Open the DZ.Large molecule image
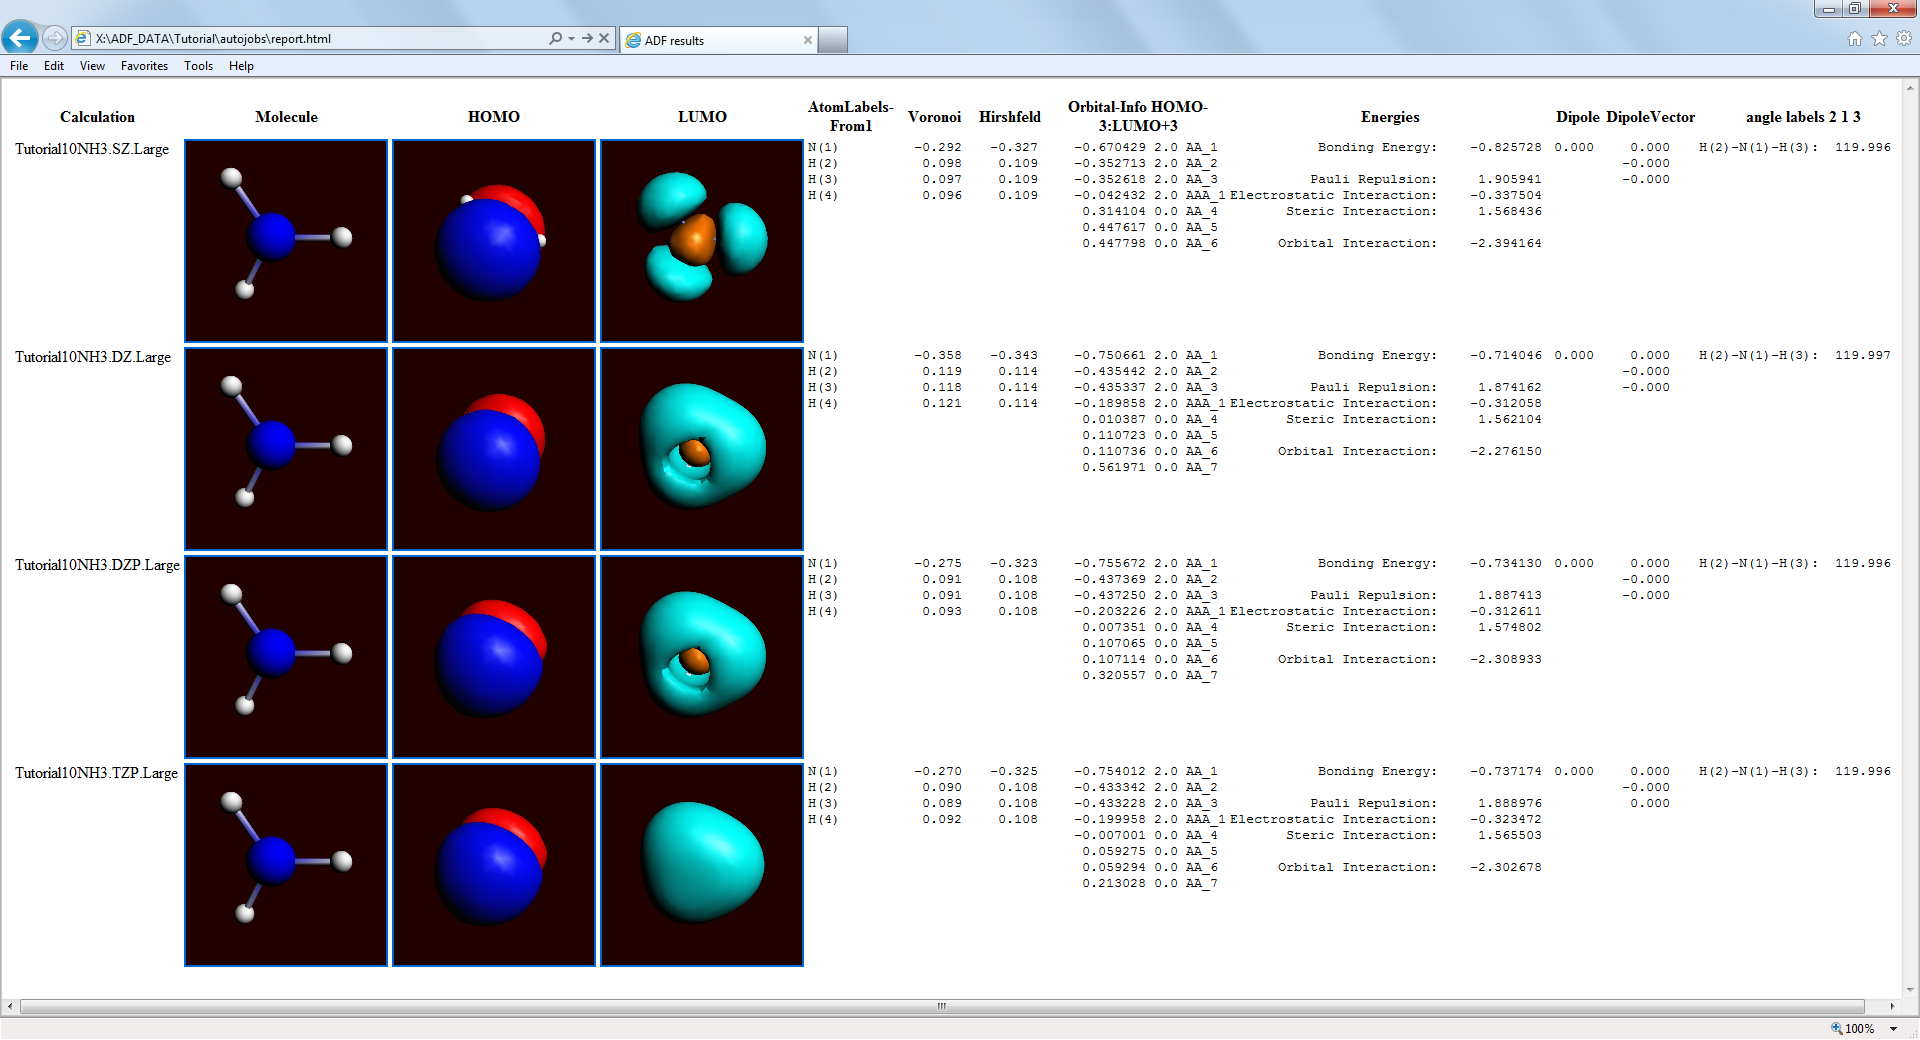Image resolution: width=1920 pixels, height=1040 pixels. (286, 449)
